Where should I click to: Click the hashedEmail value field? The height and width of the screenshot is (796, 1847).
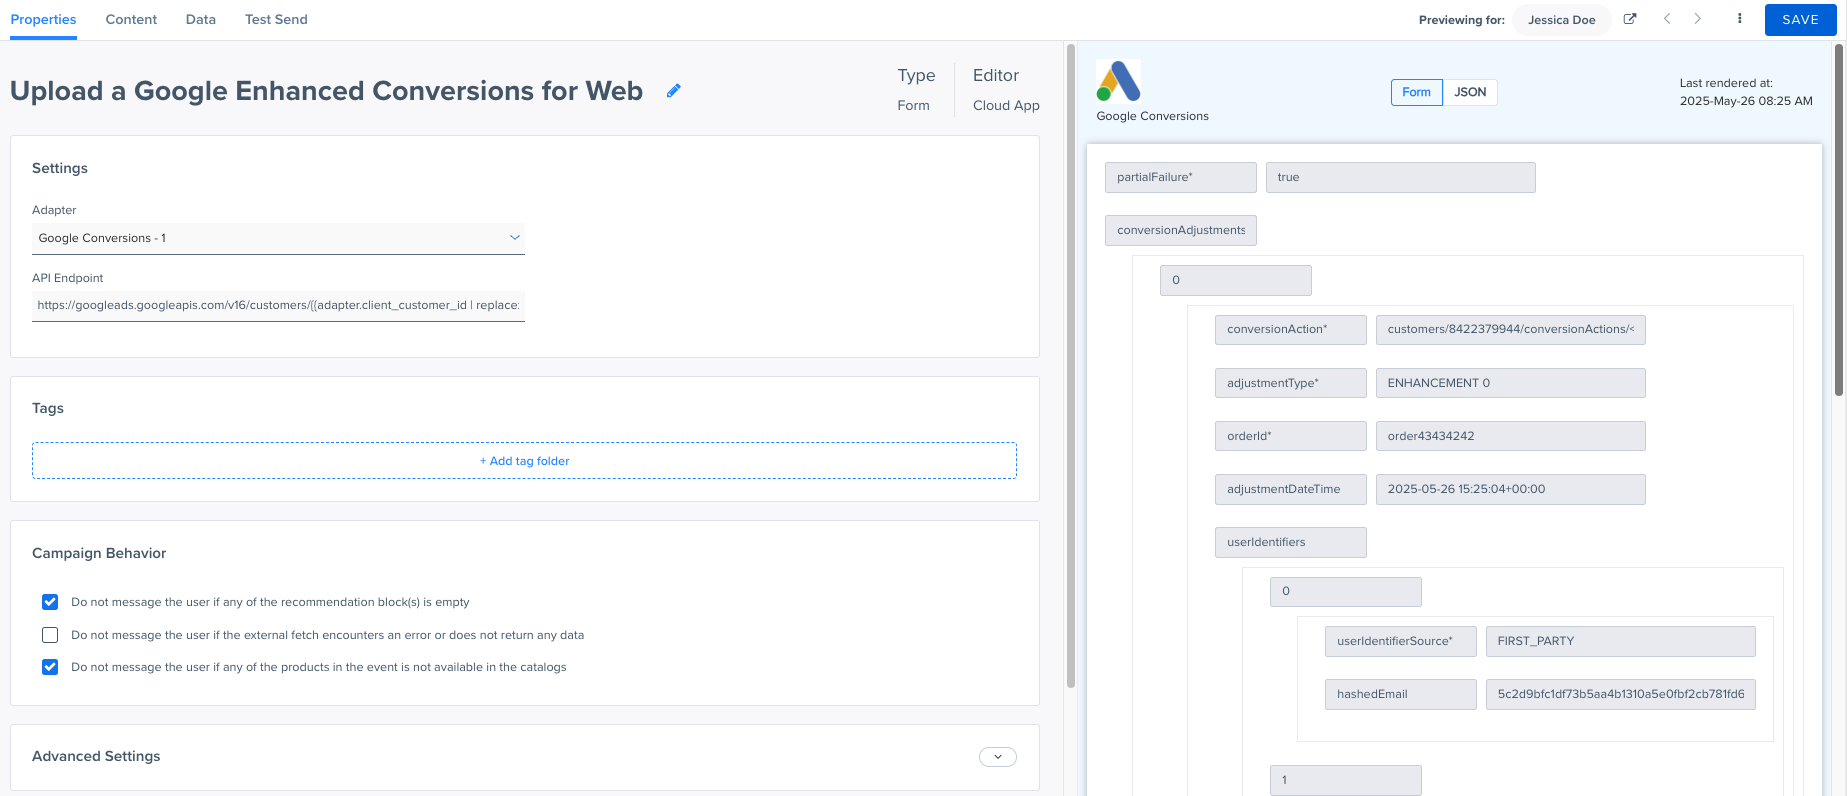pos(1620,694)
